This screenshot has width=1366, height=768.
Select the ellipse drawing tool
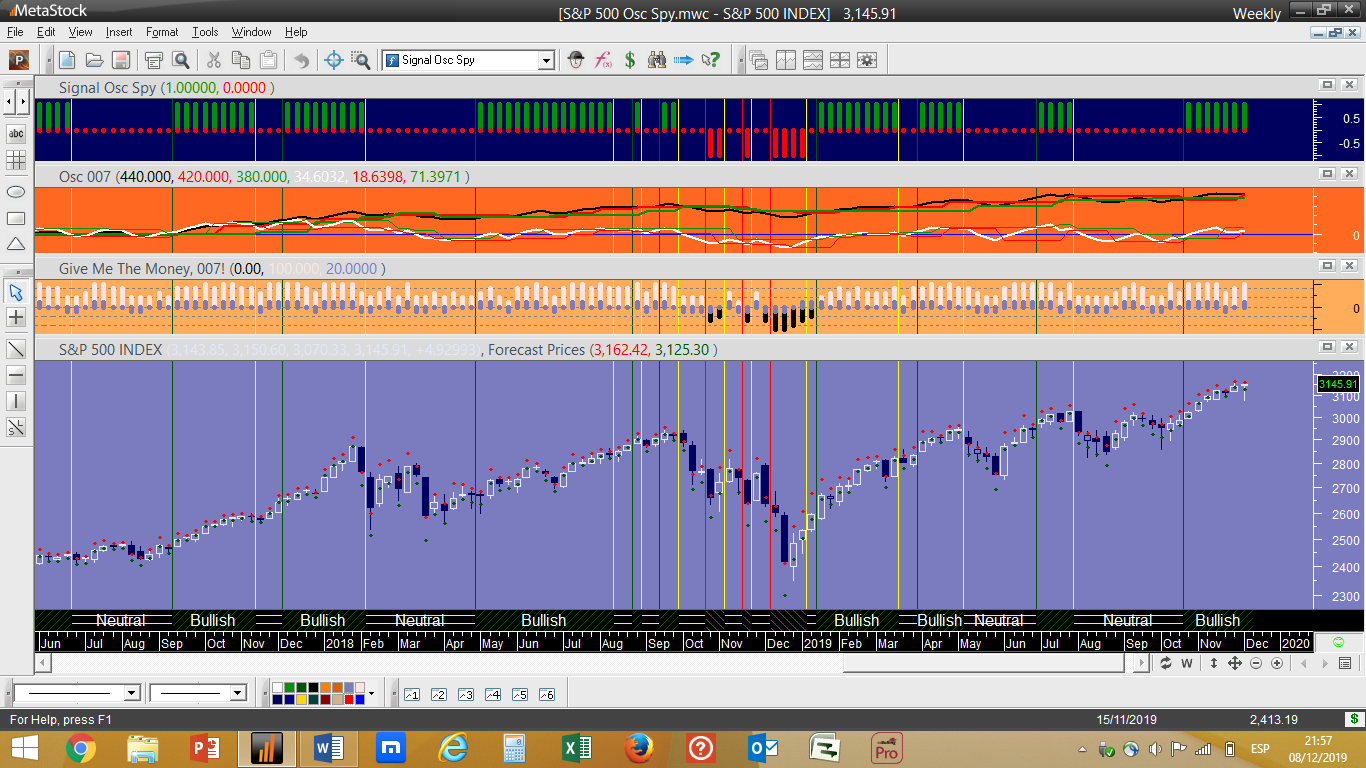(x=16, y=191)
